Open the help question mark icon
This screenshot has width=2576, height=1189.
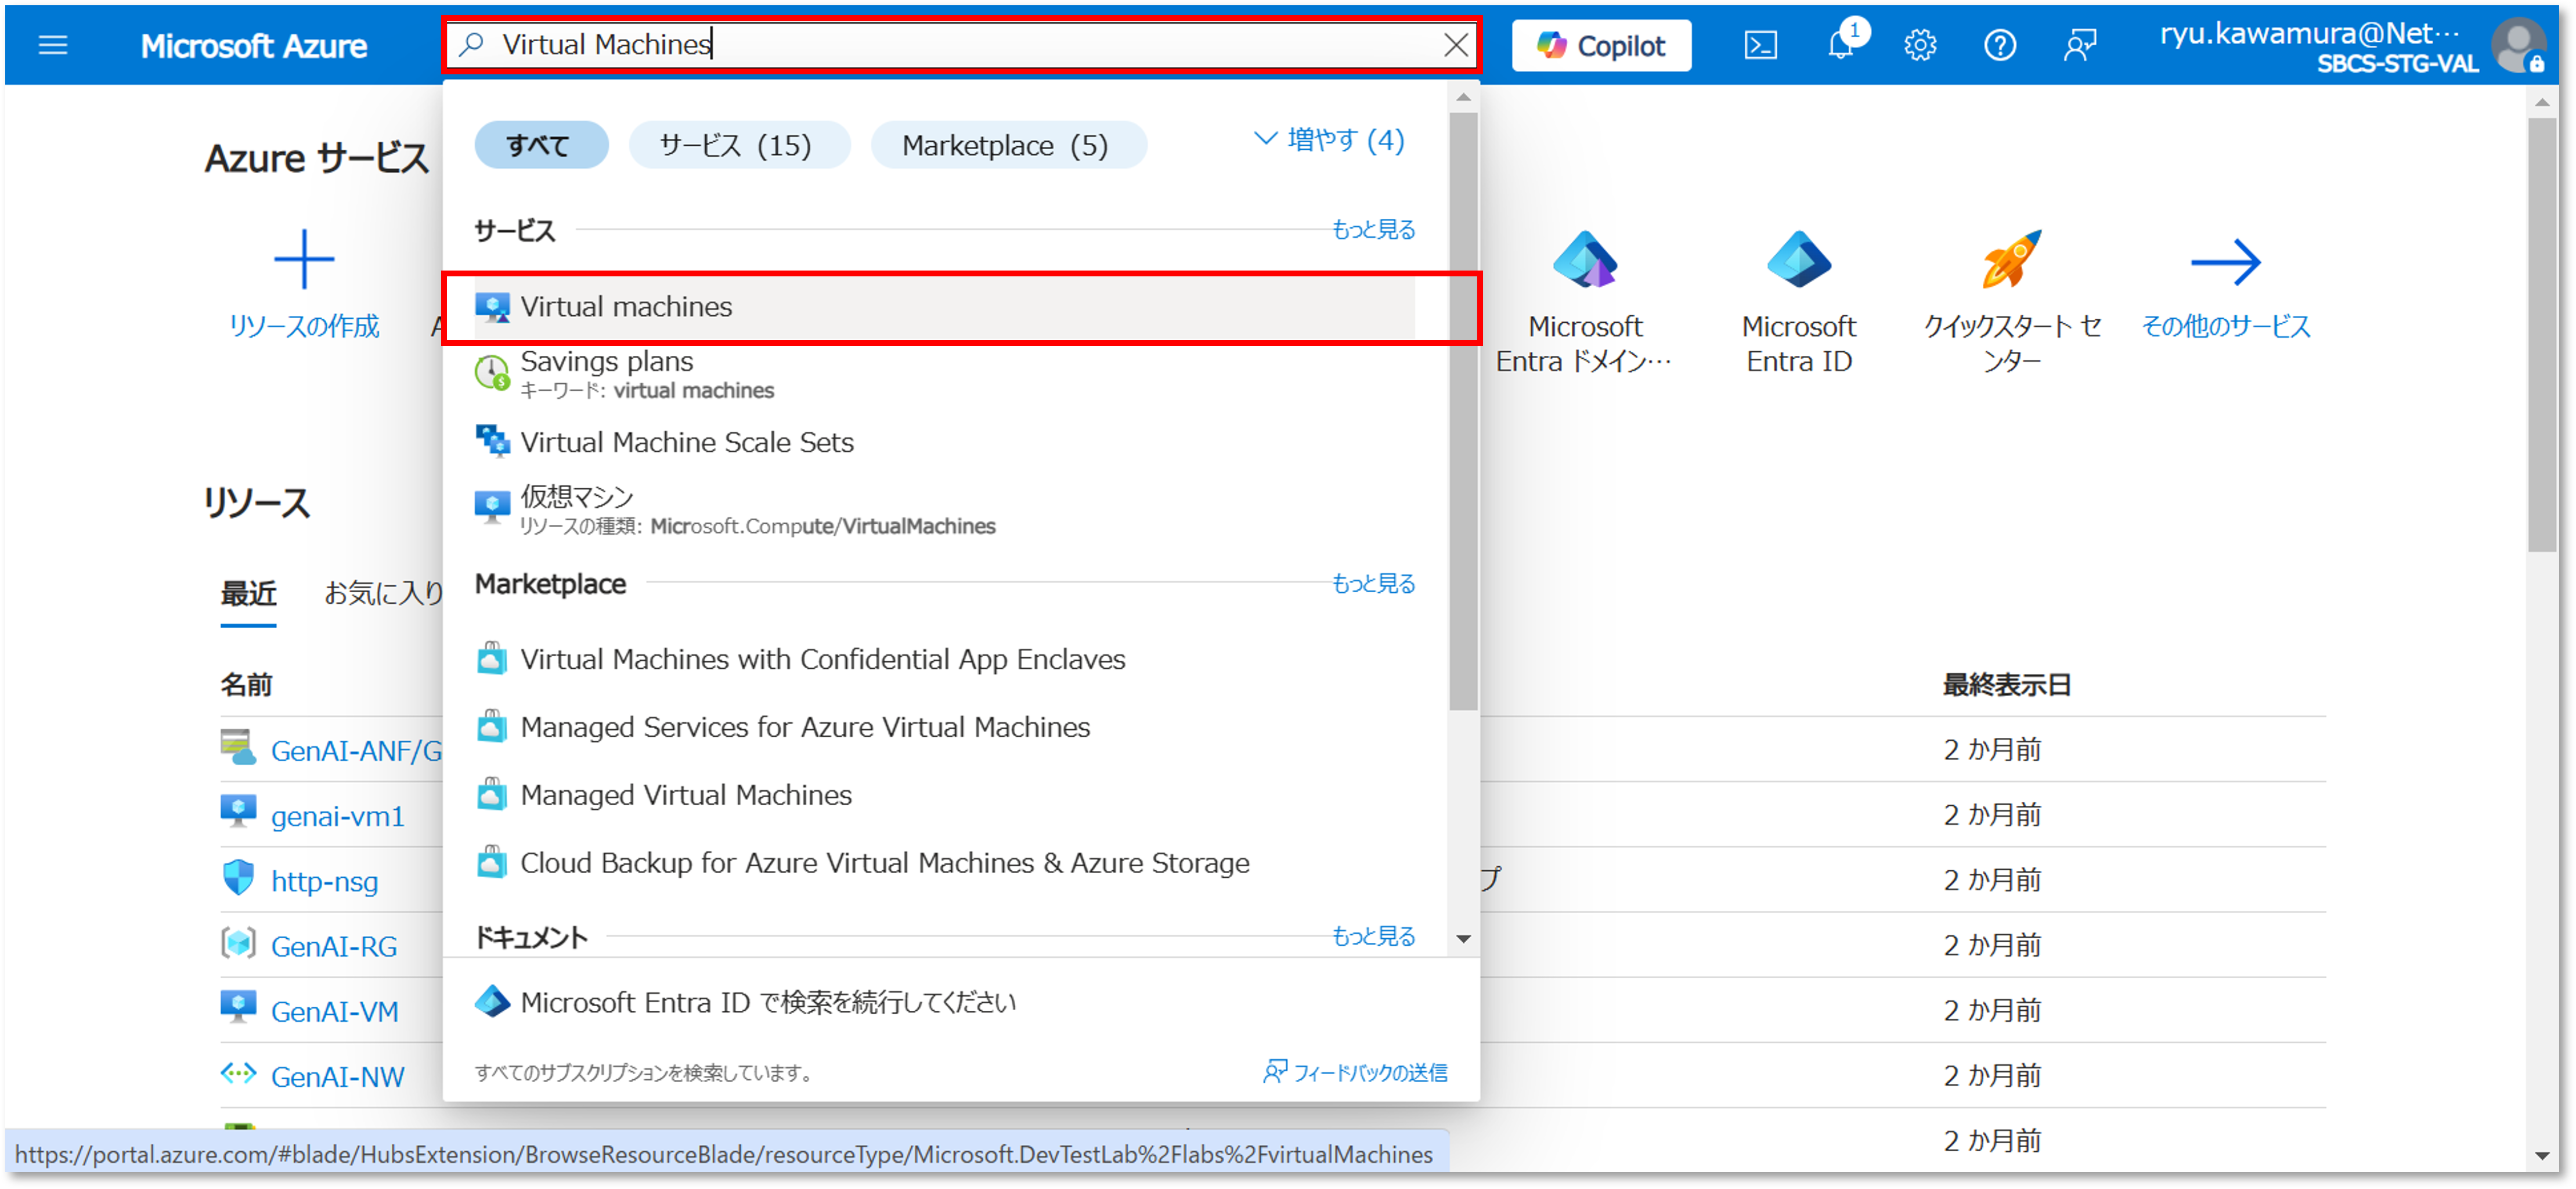pos(2000,45)
